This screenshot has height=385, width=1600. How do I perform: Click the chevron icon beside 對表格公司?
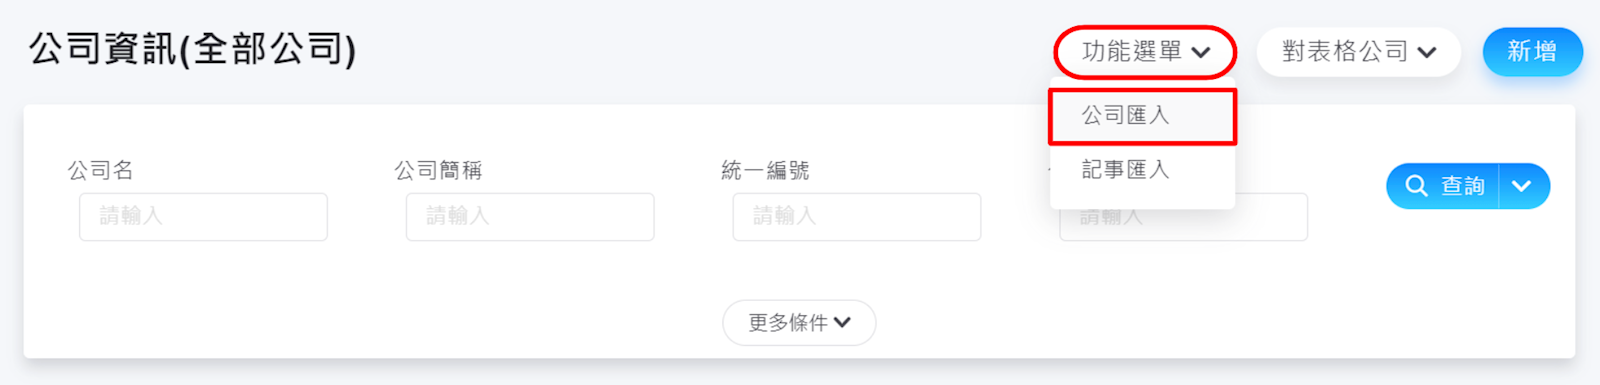coord(1427,53)
